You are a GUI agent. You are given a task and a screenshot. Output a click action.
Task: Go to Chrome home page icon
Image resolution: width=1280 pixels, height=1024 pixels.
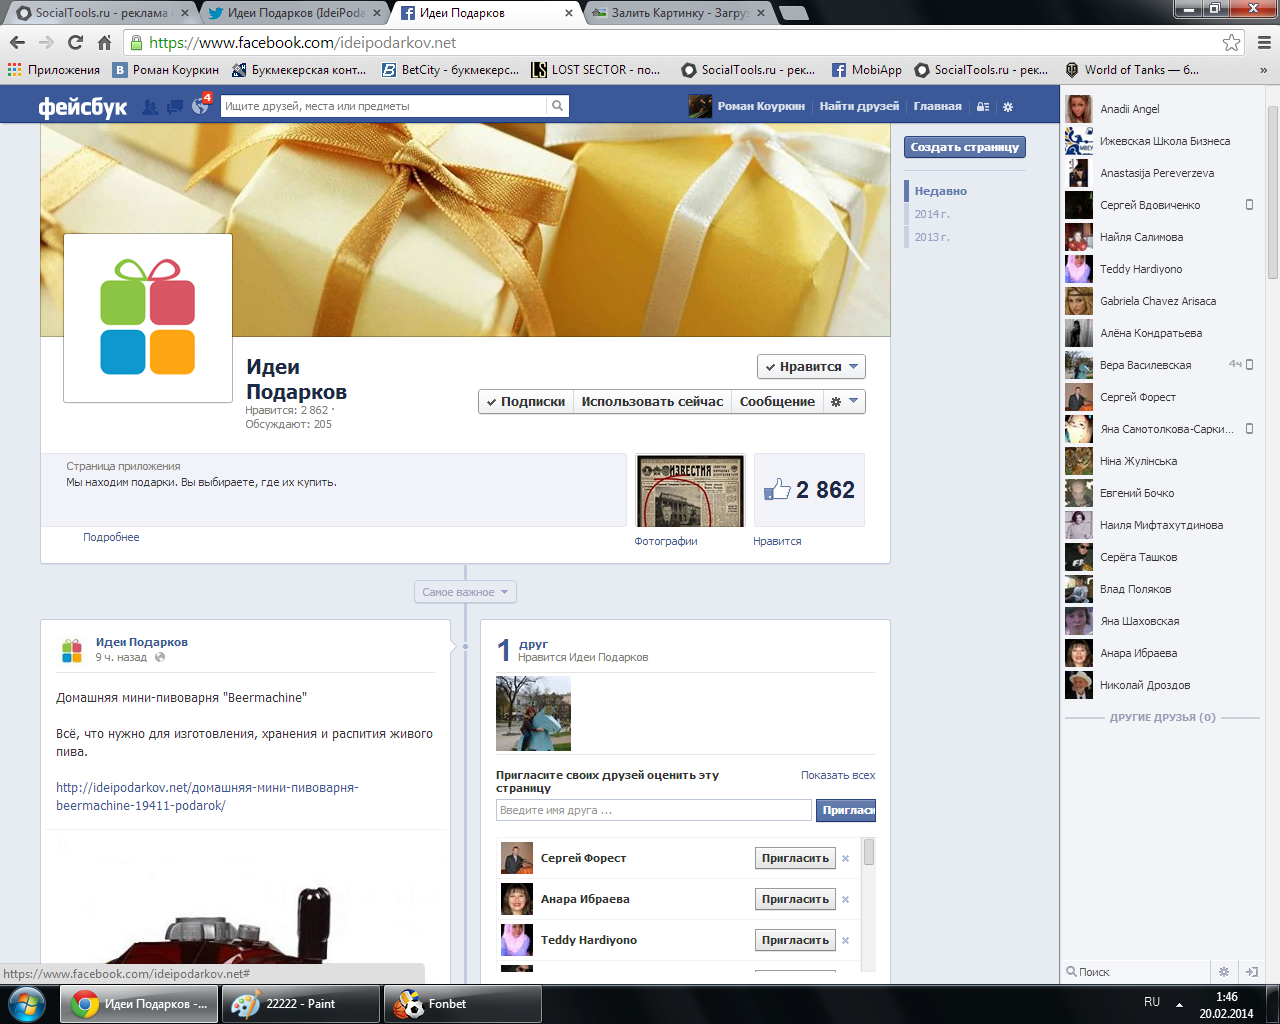(x=104, y=42)
